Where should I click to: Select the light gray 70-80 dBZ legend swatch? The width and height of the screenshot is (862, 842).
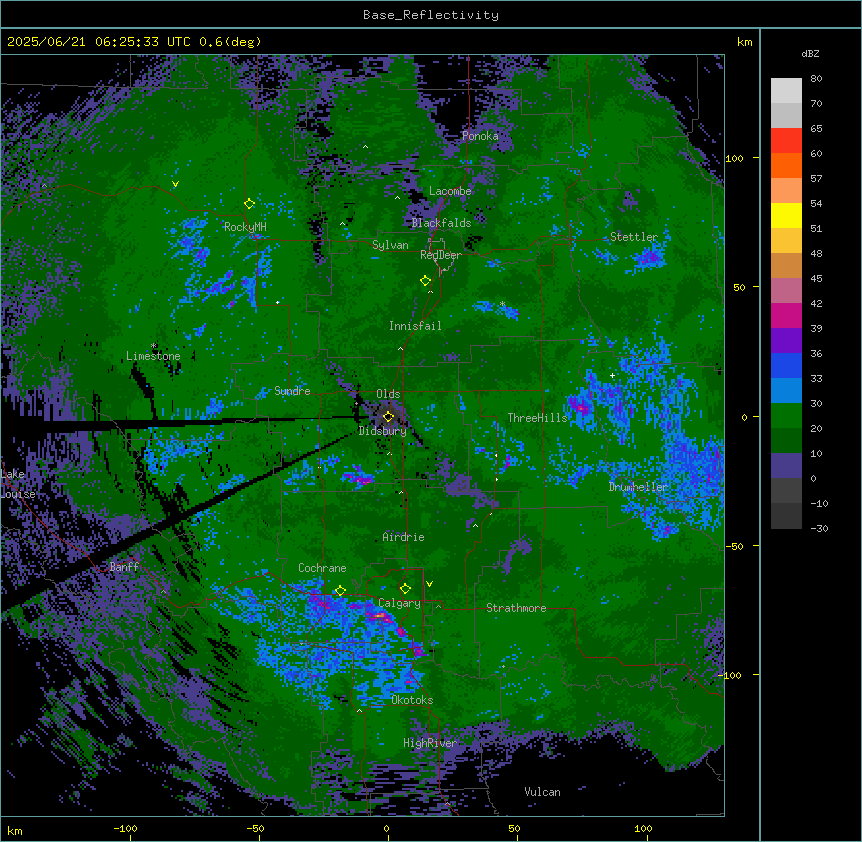[x=786, y=91]
